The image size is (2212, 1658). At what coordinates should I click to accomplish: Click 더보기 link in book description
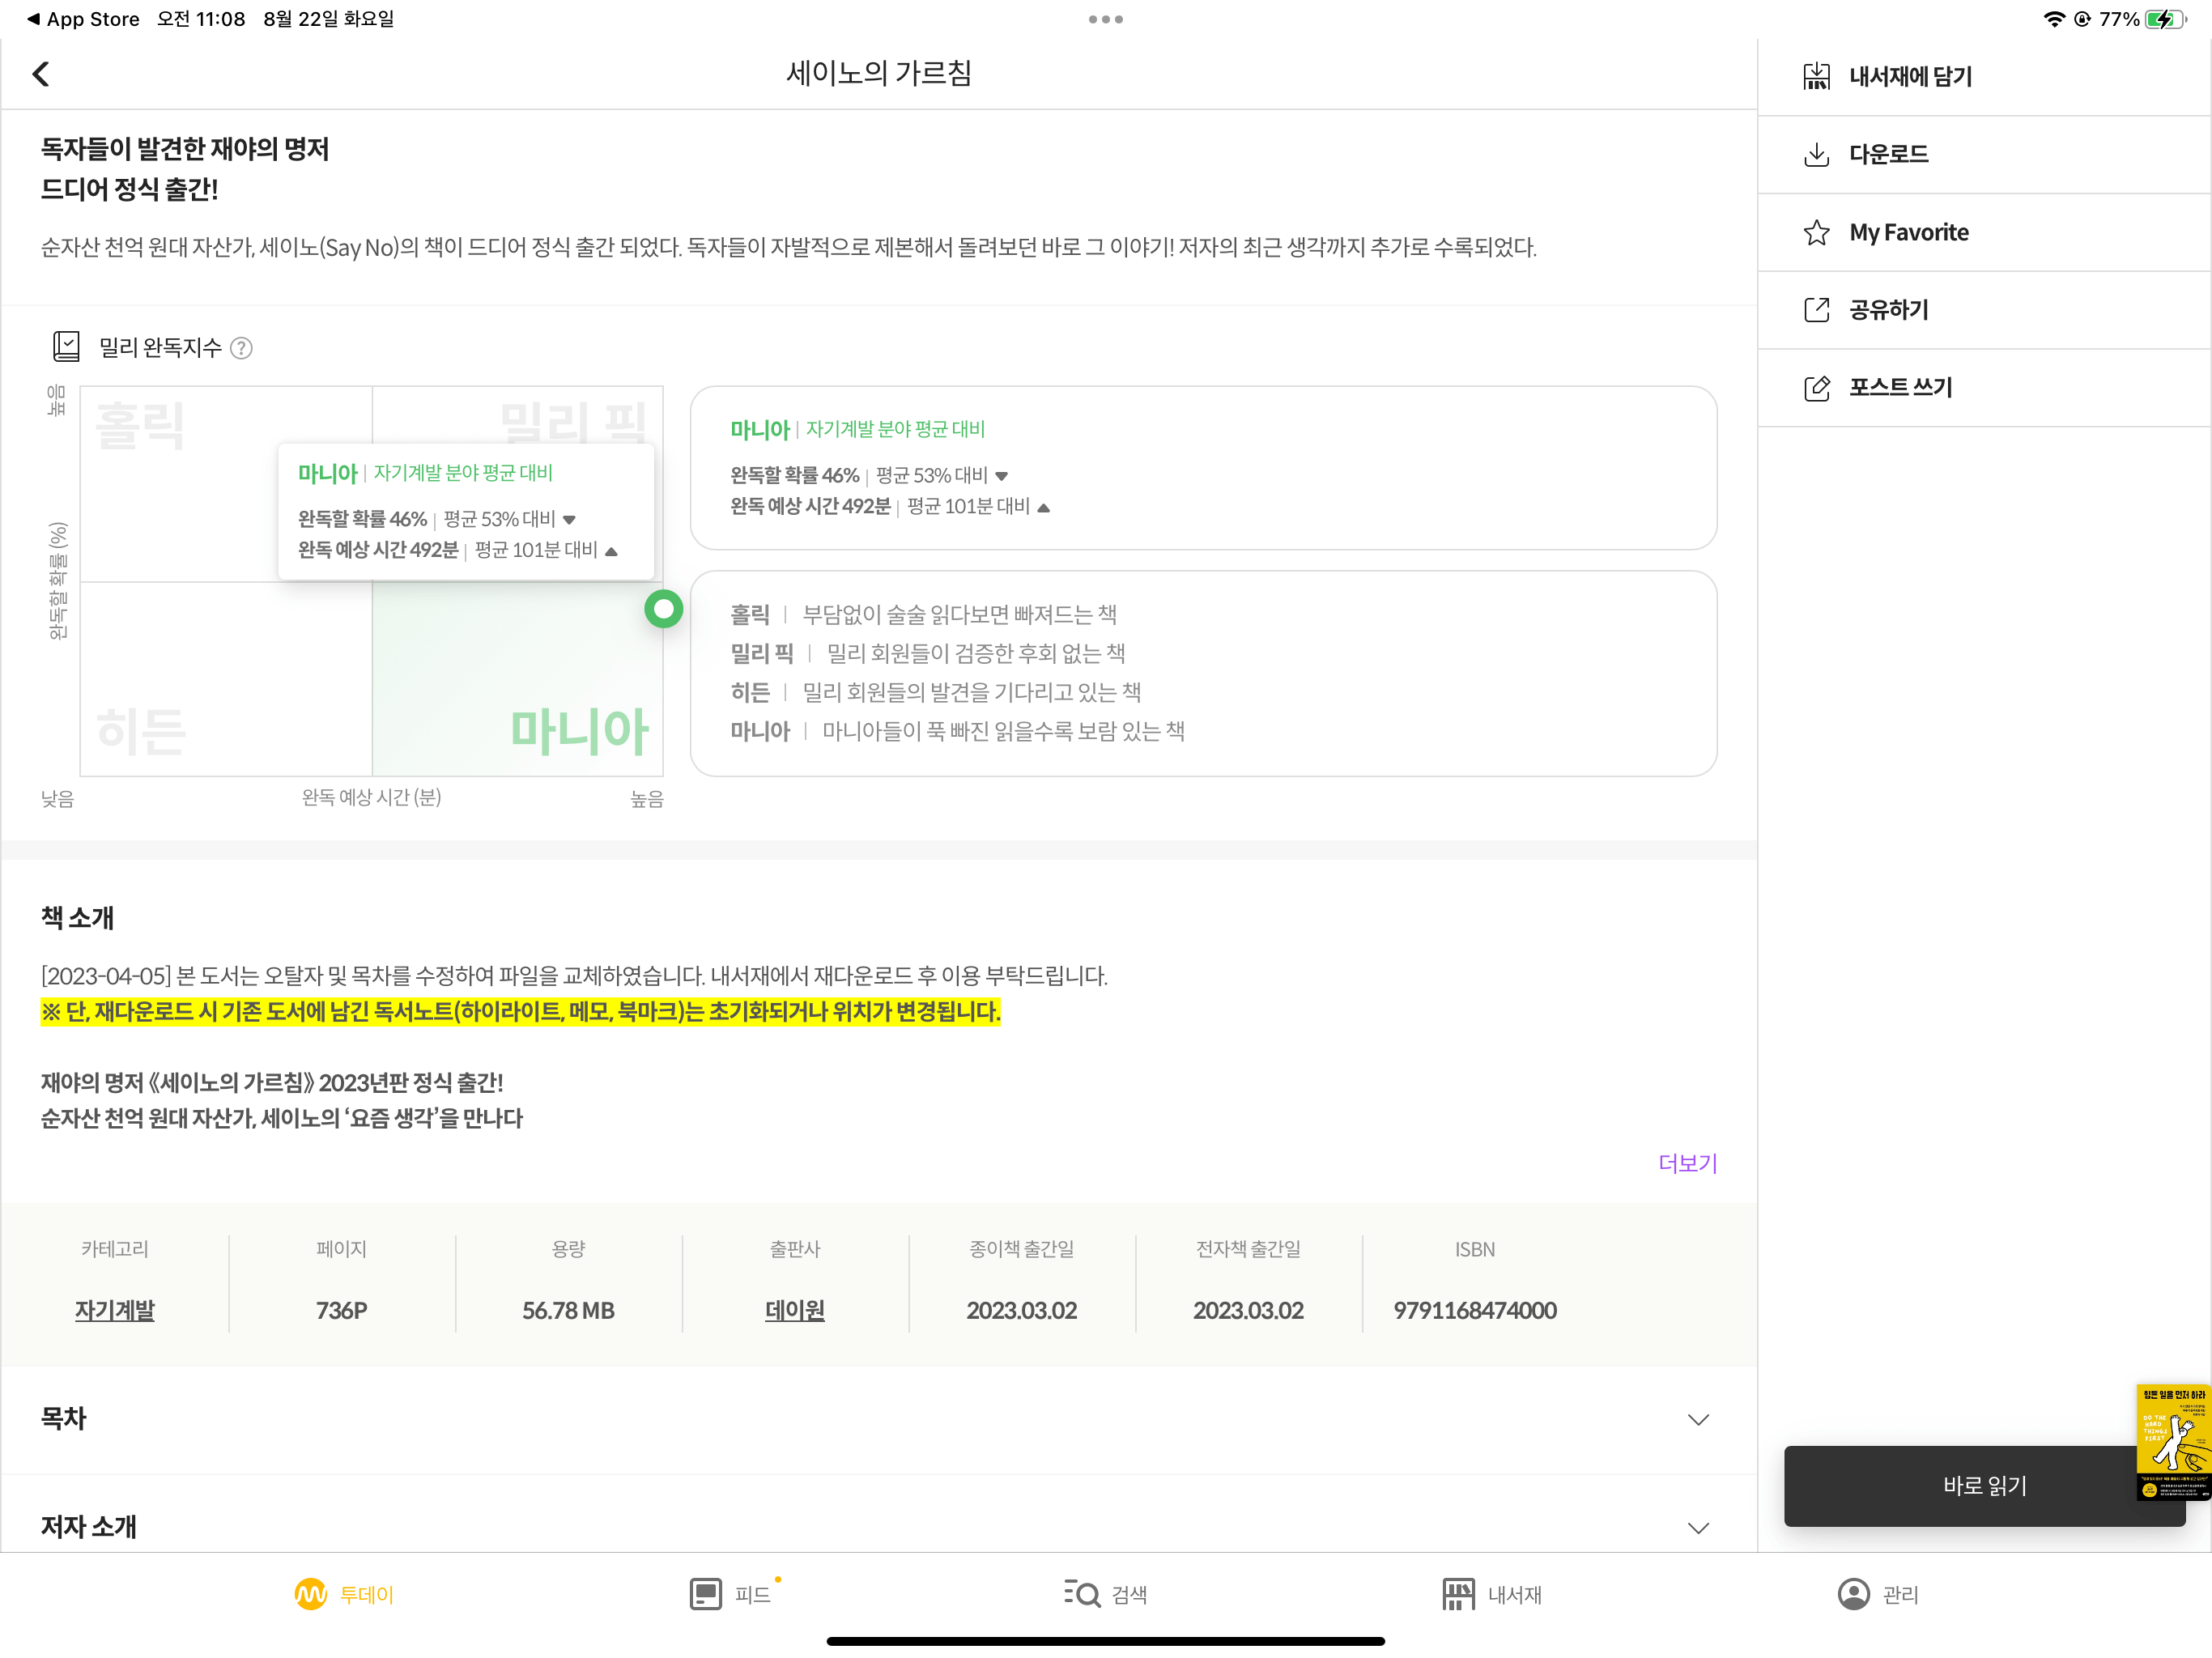1684,1160
